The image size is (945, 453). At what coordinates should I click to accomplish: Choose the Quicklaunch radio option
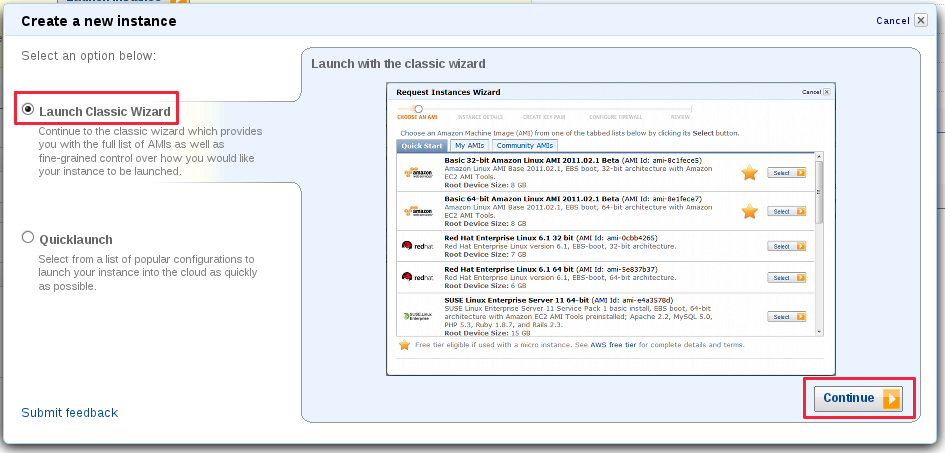28,237
